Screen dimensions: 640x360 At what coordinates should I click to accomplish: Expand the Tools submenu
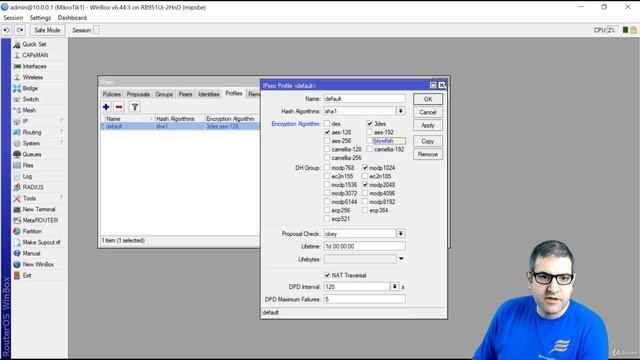pos(29,198)
